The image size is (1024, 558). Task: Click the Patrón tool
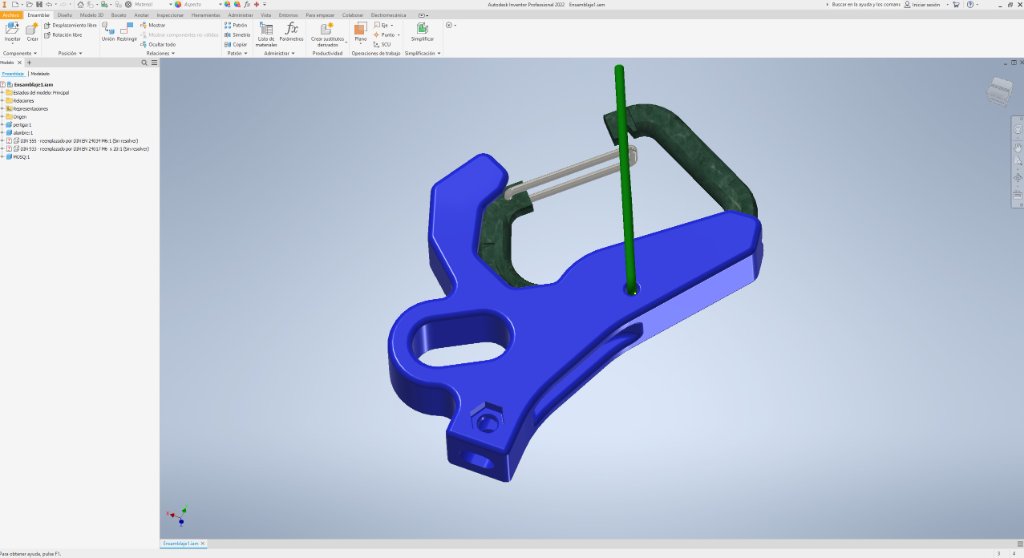pyautogui.click(x=236, y=25)
